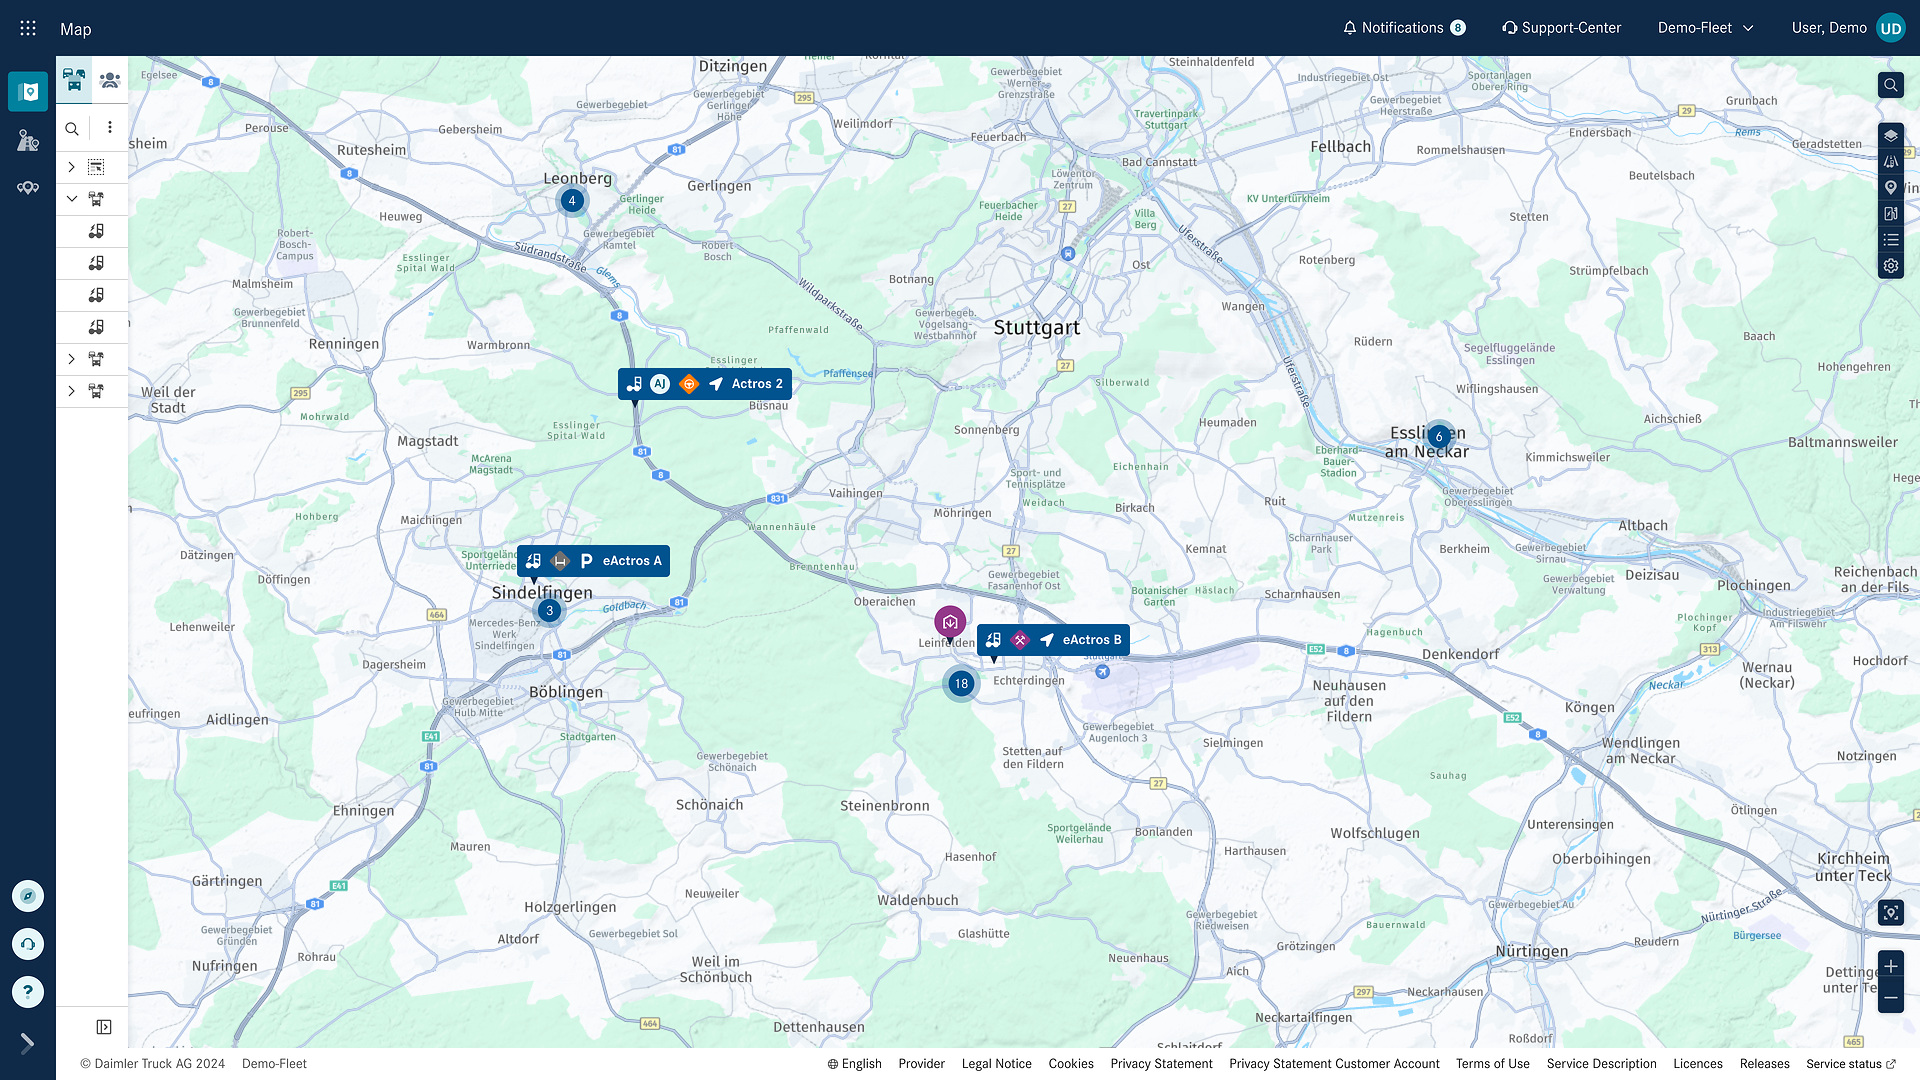This screenshot has height=1080, width=1920.
Task: Click the AJ driver badge on Actros 2
Action: 660,384
